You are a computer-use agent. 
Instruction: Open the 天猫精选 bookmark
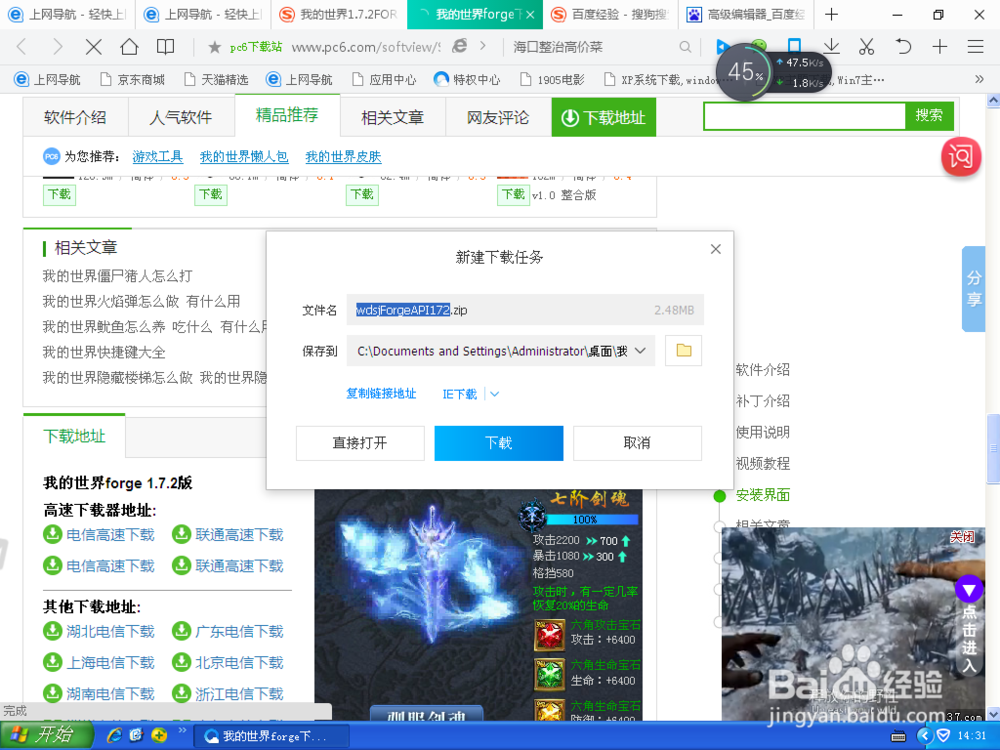point(216,80)
